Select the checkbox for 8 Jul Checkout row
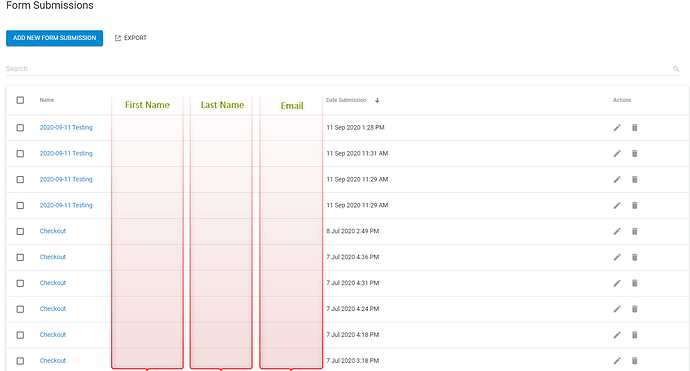Screen dimensions: 690x371 click(20, 231)
